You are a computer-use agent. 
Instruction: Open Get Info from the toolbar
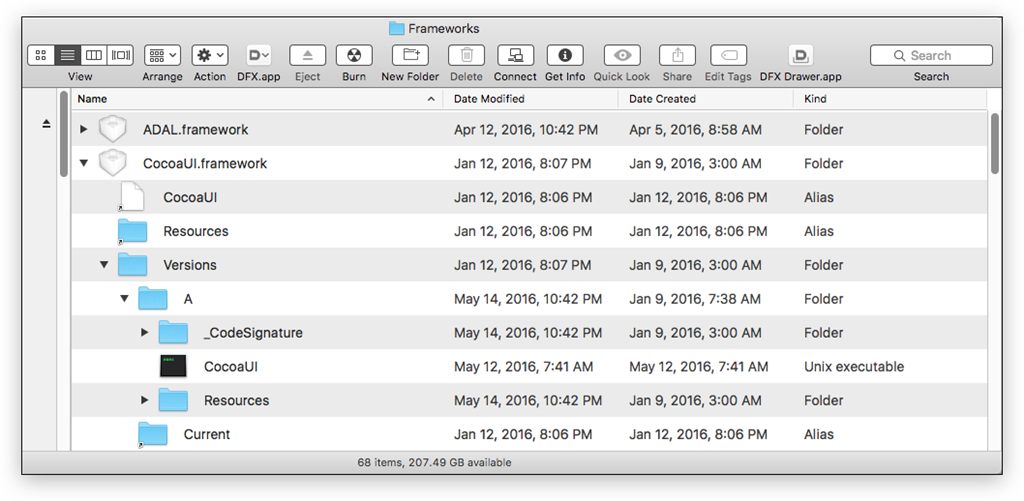pos(565,56)
